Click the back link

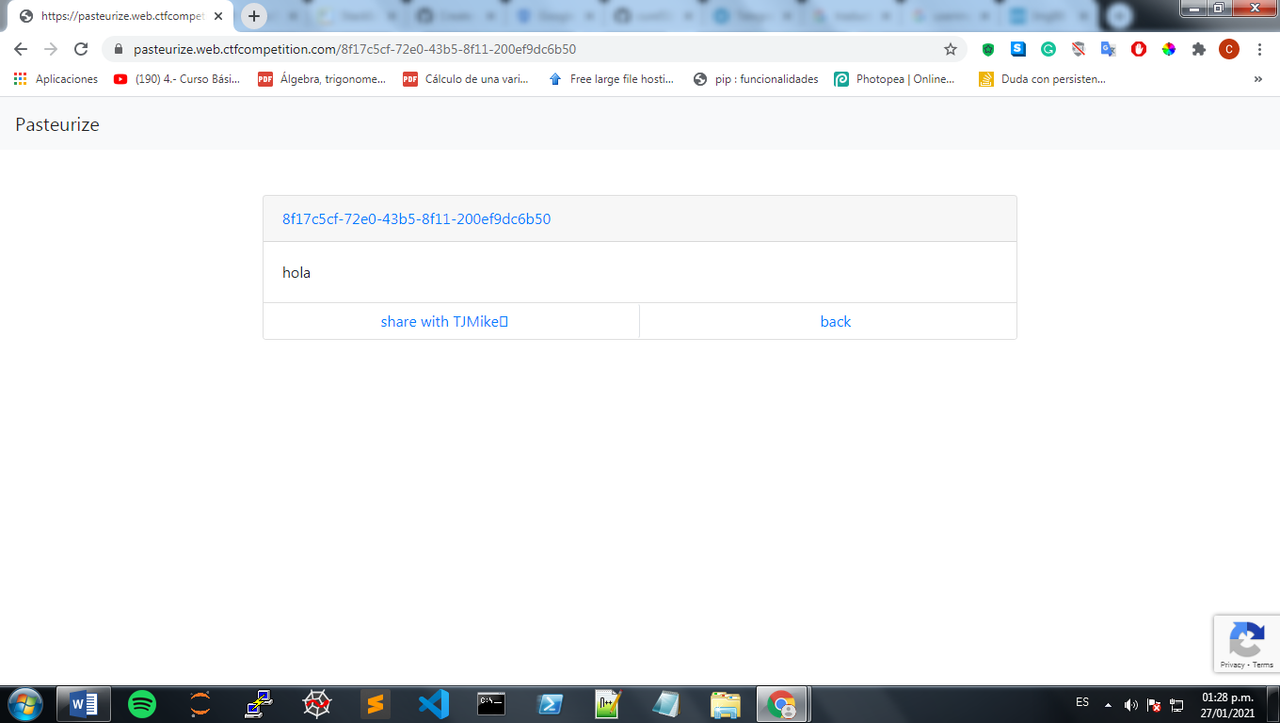pos(835,321)
